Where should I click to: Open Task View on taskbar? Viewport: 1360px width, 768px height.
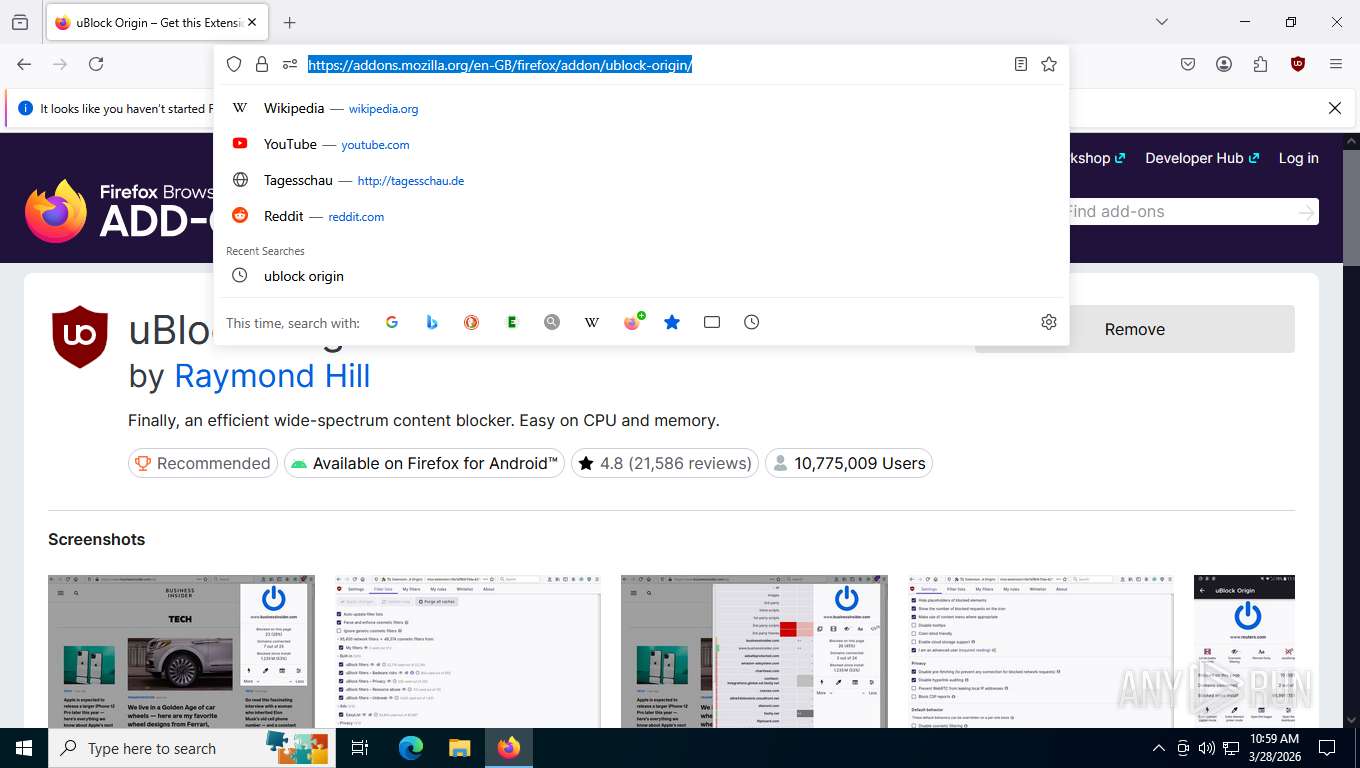[x=360, y=748]
